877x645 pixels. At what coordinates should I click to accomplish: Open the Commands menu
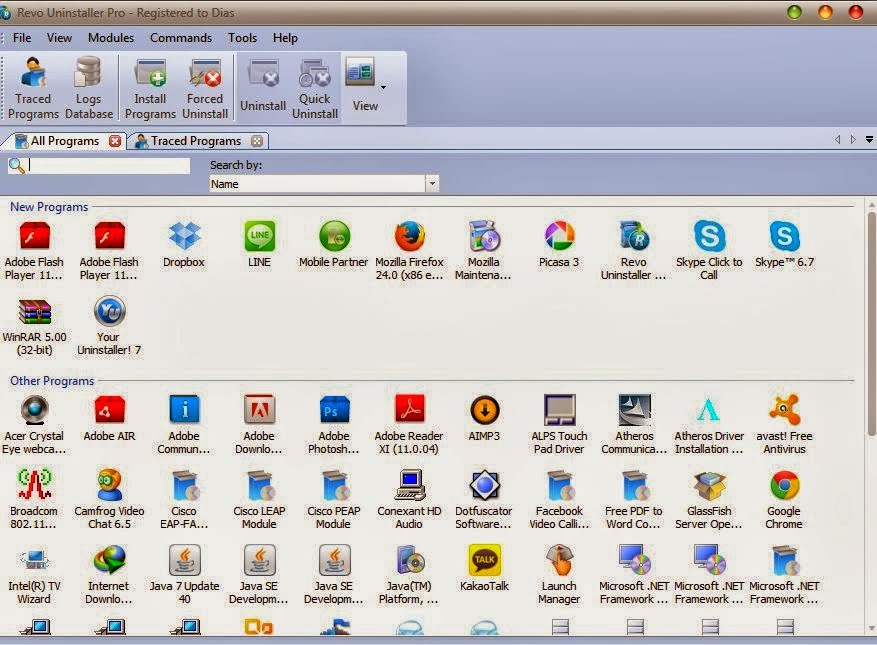click(181, 37)
